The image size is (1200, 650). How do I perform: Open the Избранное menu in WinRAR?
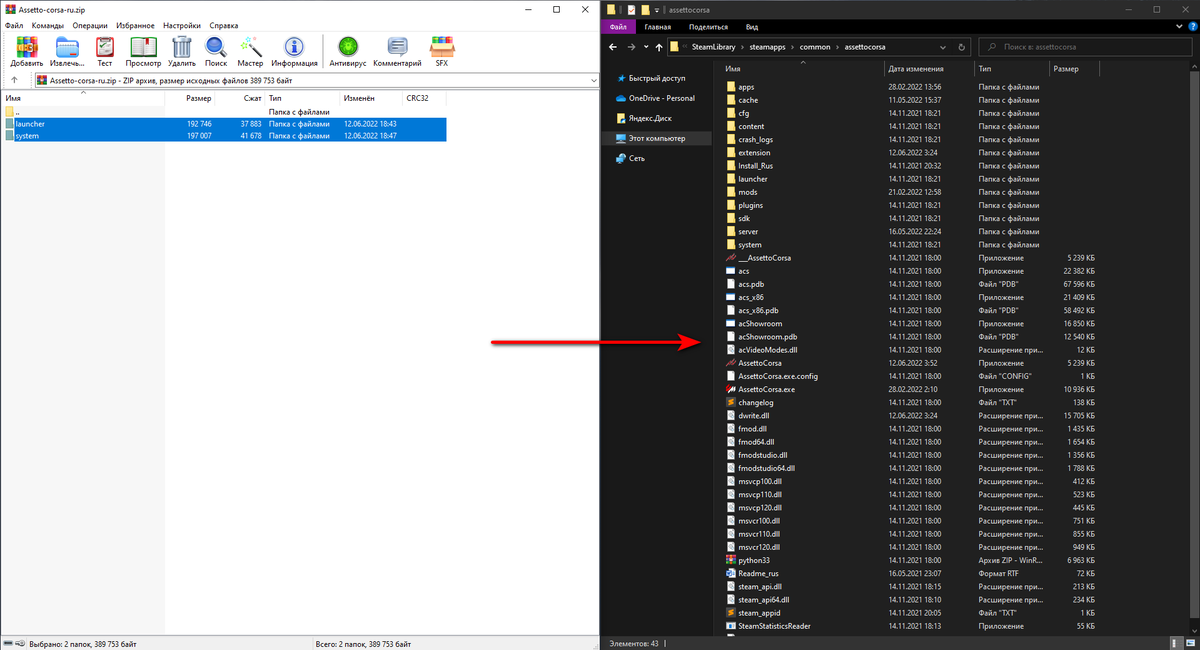[x=135, y=24]
